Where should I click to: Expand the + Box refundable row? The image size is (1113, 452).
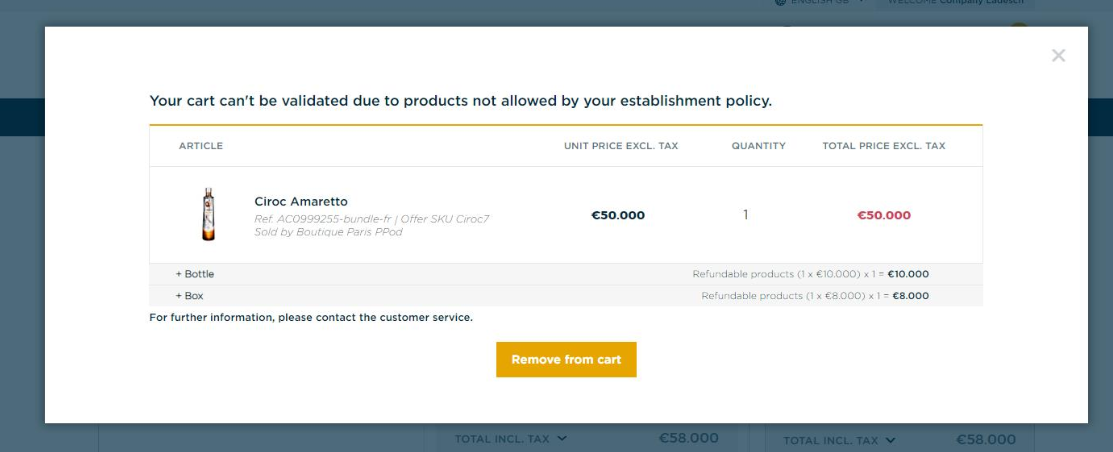(566, 296)
